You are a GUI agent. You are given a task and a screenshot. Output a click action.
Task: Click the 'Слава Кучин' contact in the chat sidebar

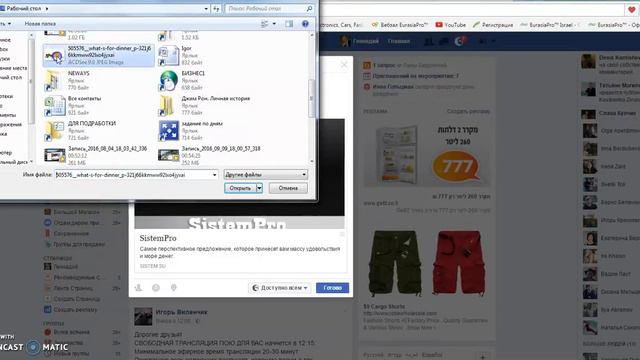(618, 113)
